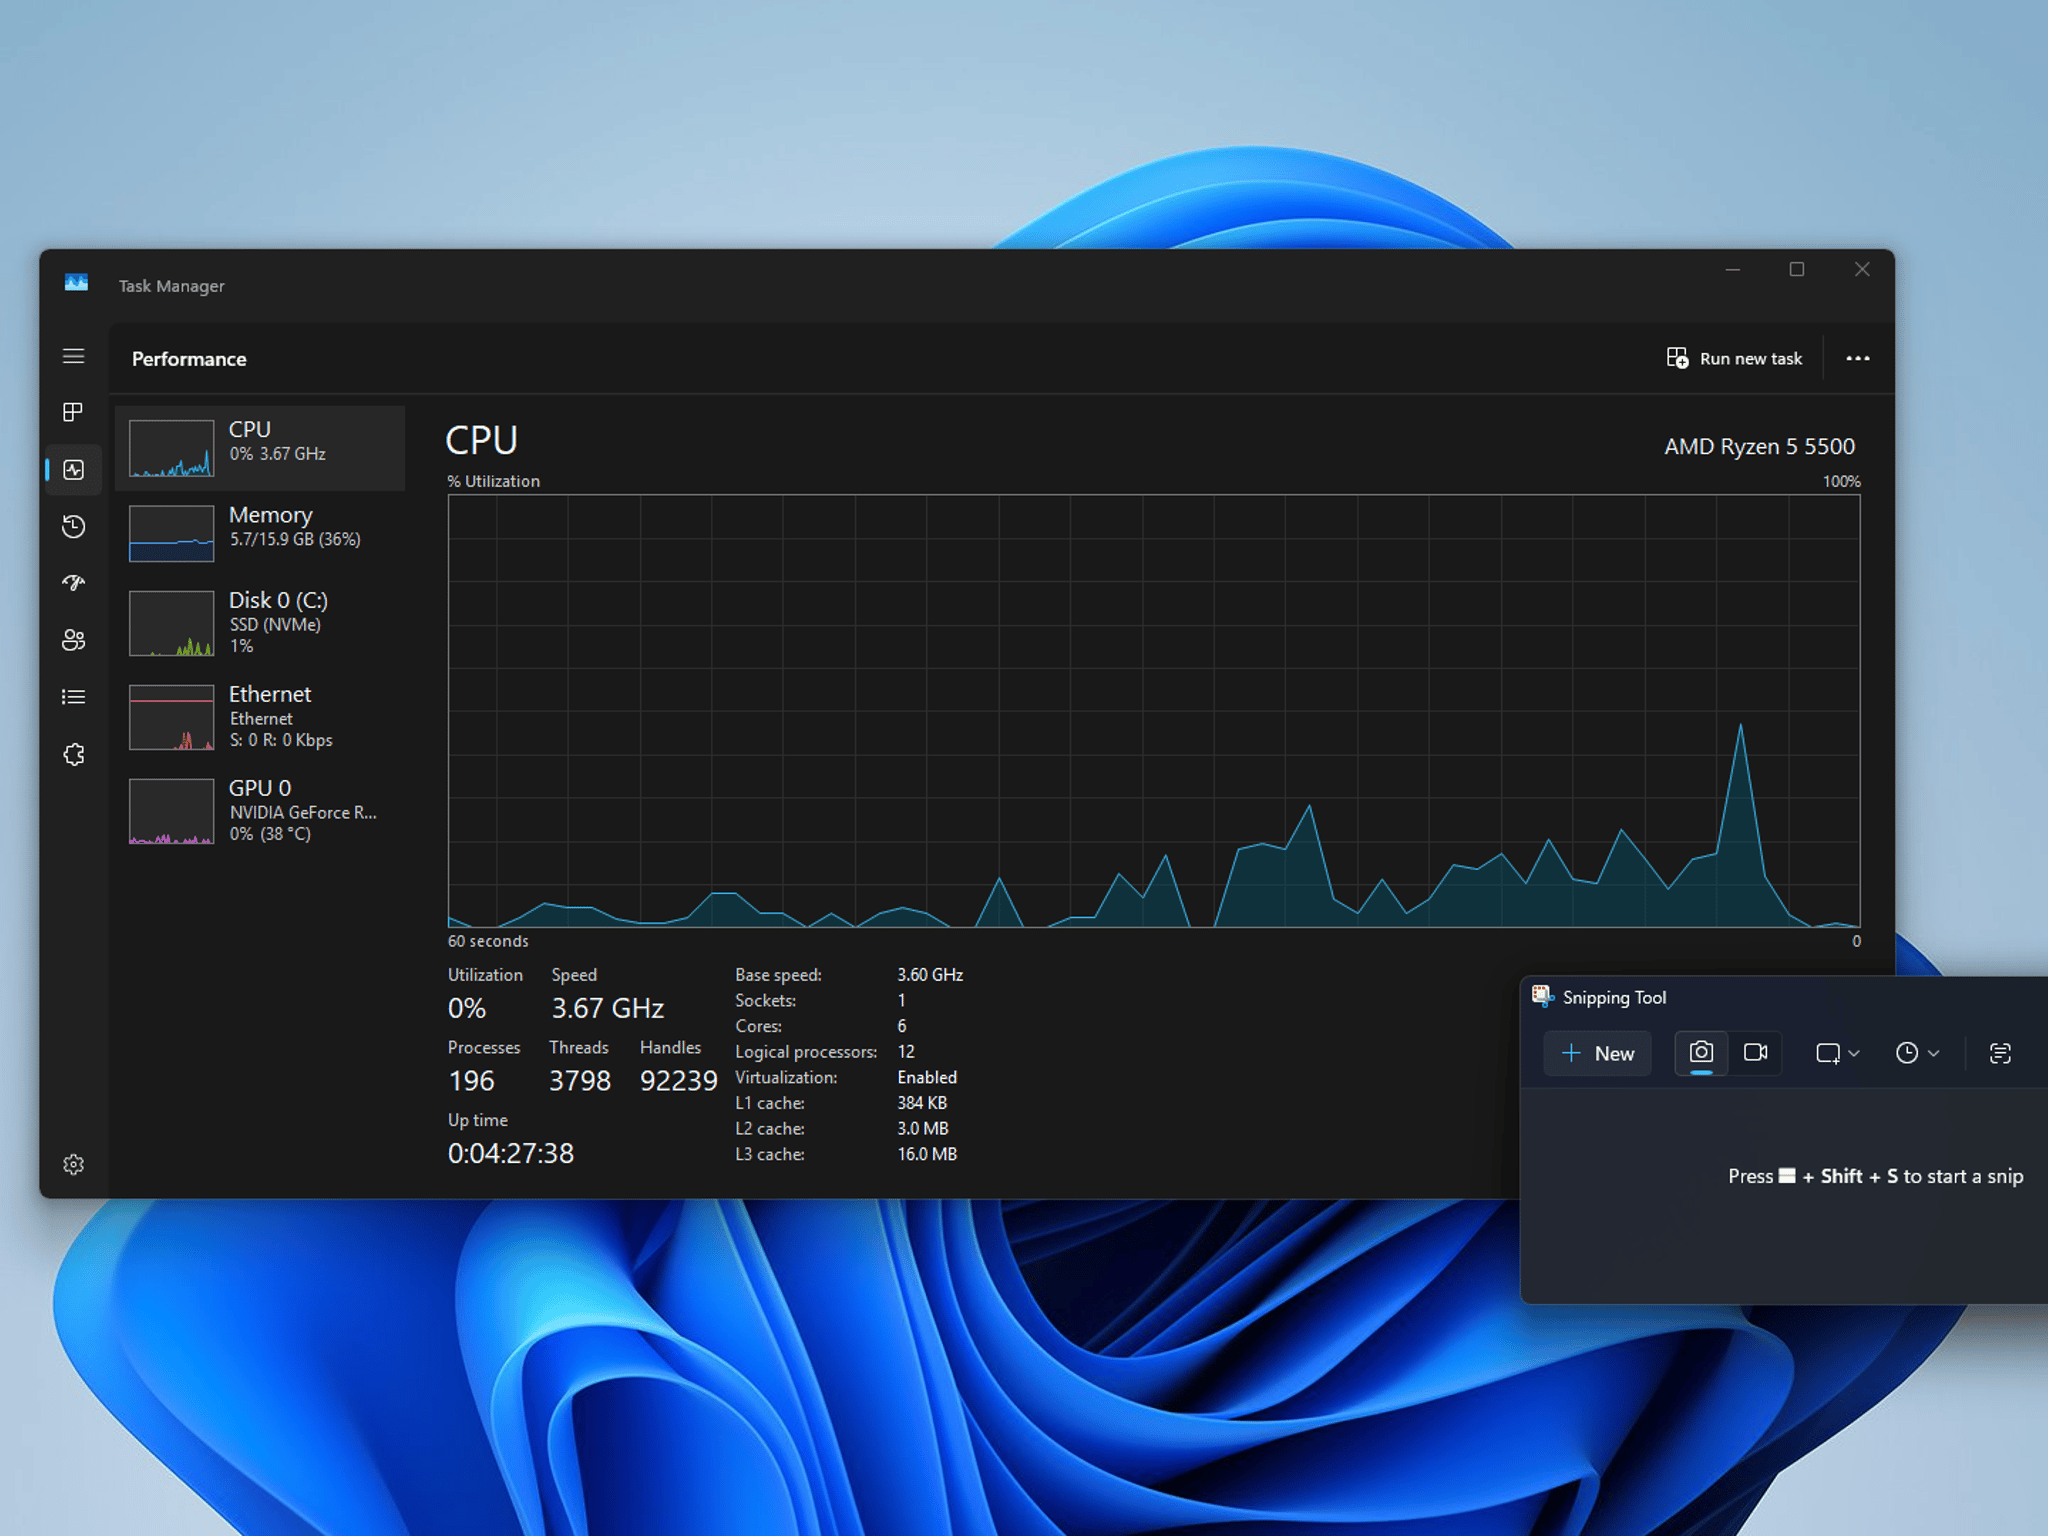Open App history icon in sidebar

pos(73,526)
